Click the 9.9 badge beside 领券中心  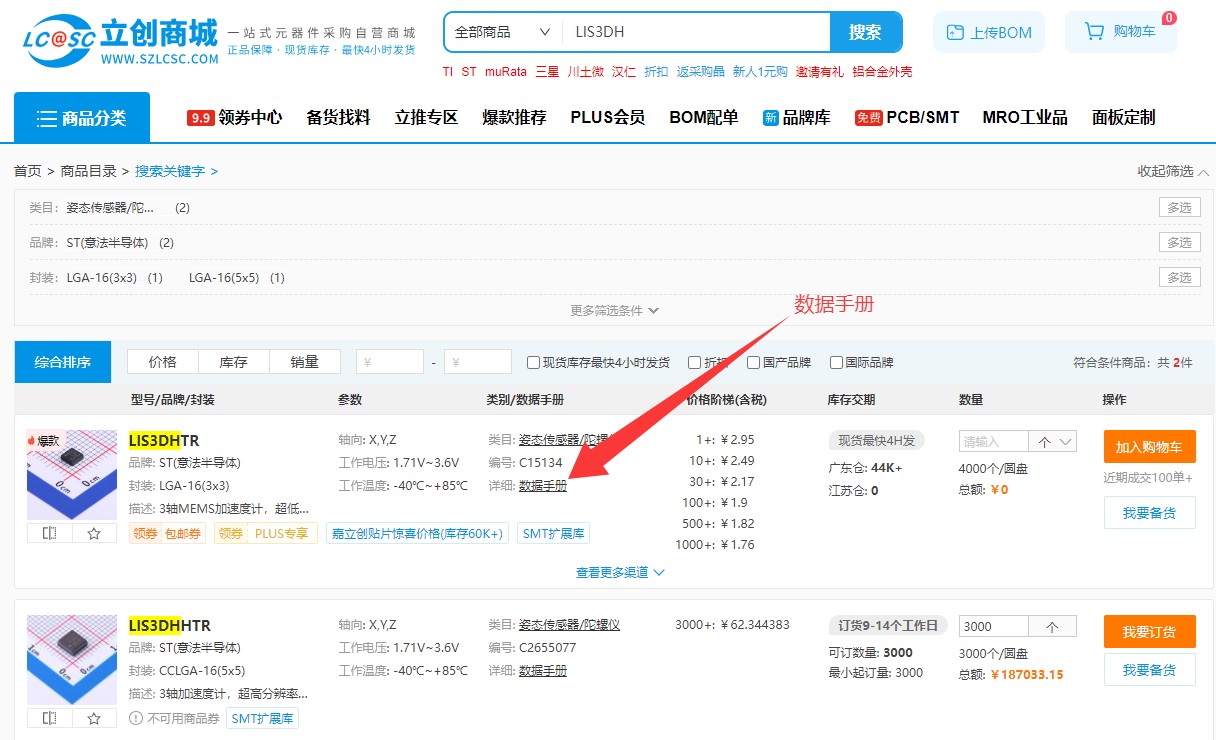200,118
